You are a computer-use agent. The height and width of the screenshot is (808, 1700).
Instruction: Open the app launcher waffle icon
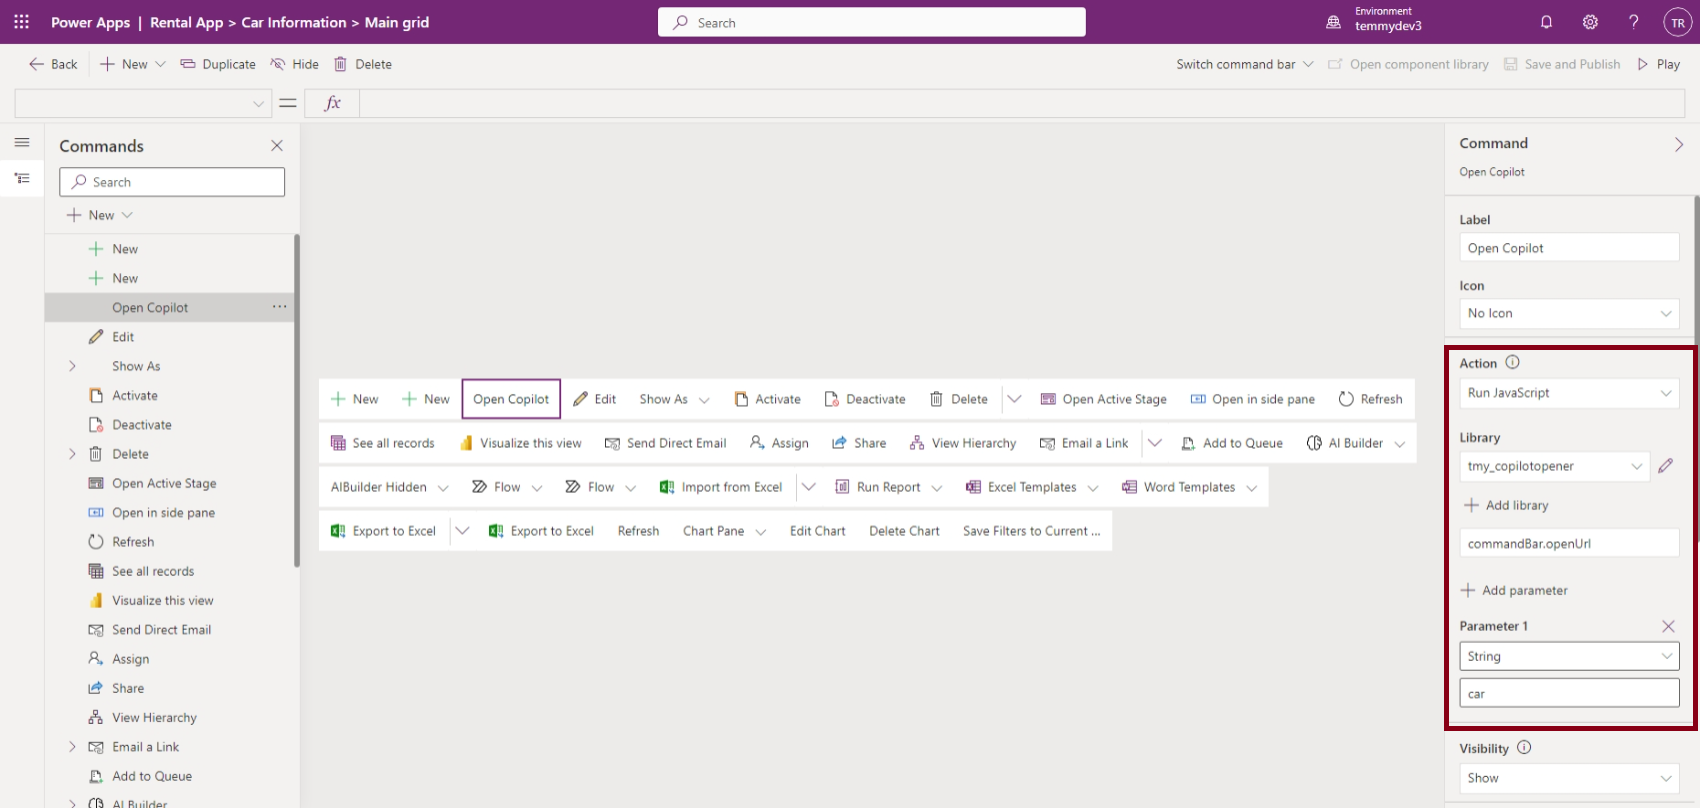click(22, 22)
